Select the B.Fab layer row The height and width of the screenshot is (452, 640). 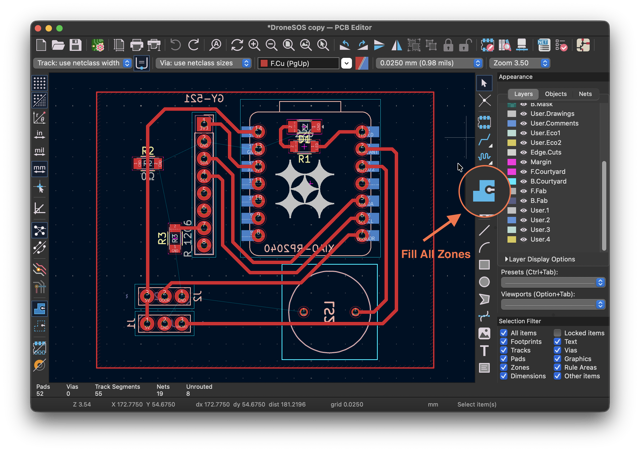pyautogui.click(x=553, y=200)
